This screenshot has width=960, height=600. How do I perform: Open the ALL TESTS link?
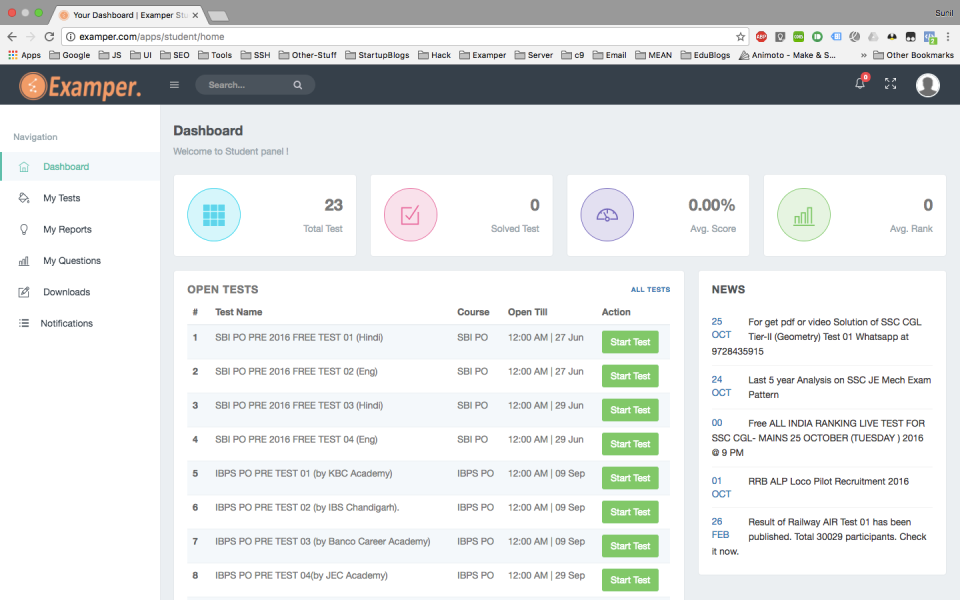[x=650, y=289]
